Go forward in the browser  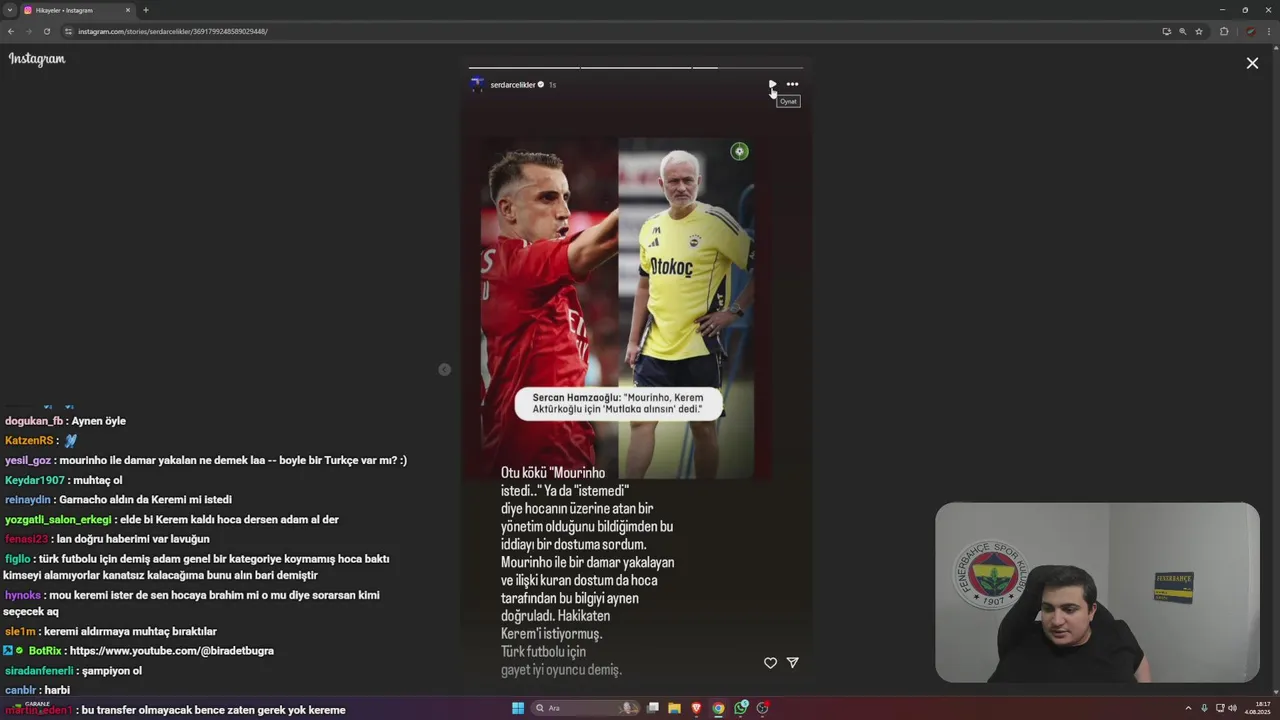pyautogui.click(x=28, y=31)
